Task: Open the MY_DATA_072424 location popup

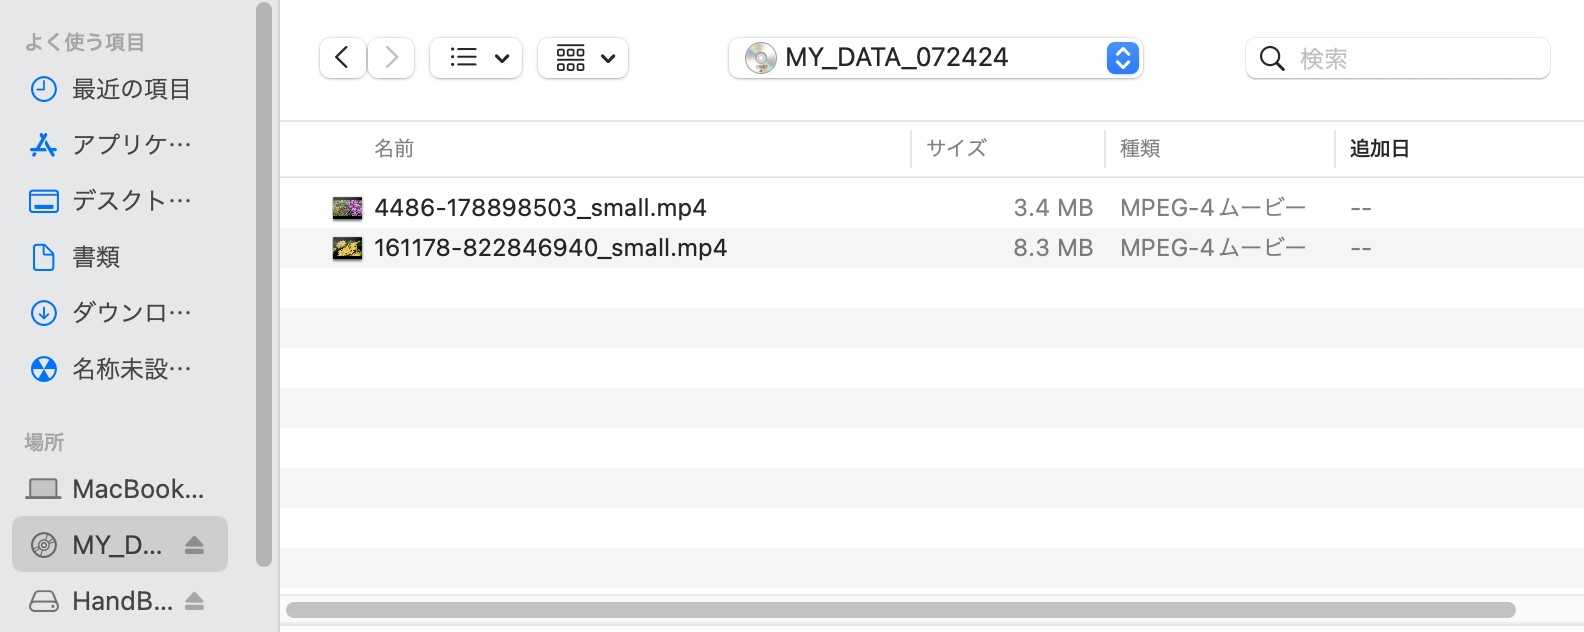Action: [x=935, y=58]
